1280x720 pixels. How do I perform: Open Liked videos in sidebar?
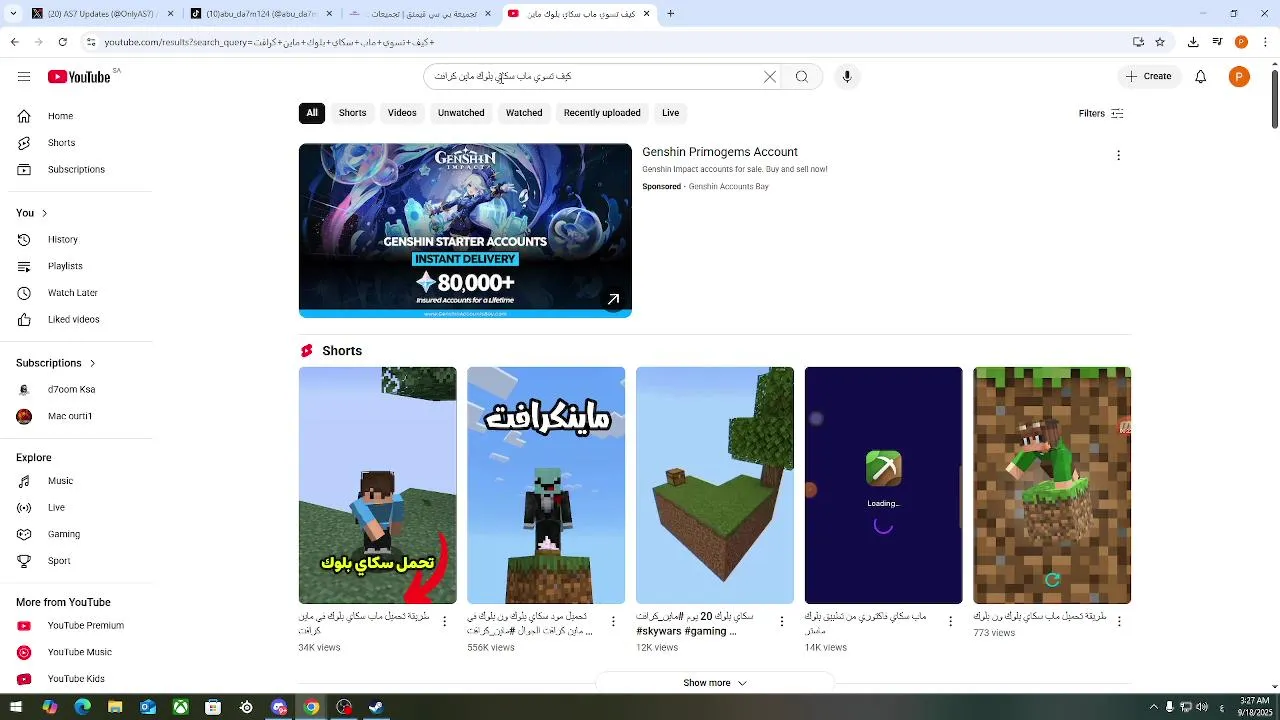coord(76,320)
